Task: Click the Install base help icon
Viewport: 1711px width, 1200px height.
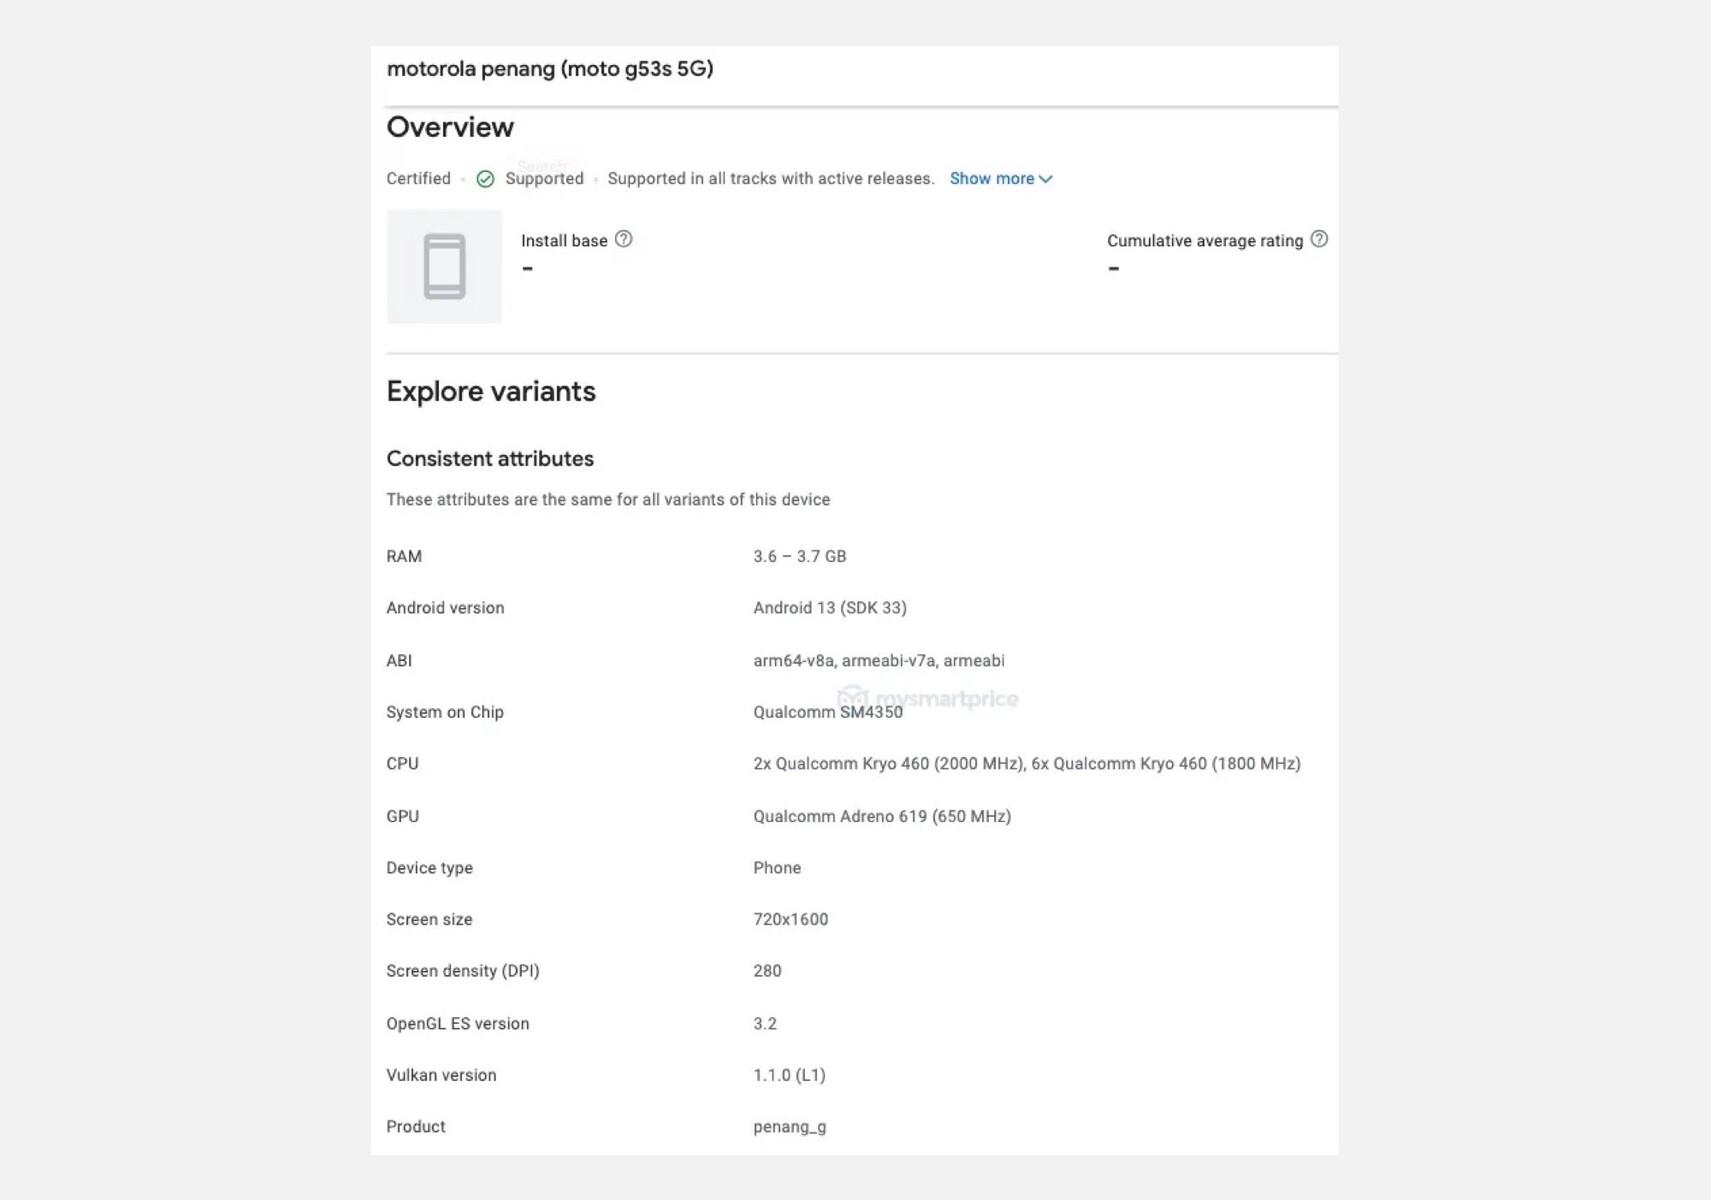Action: [624, 239]
